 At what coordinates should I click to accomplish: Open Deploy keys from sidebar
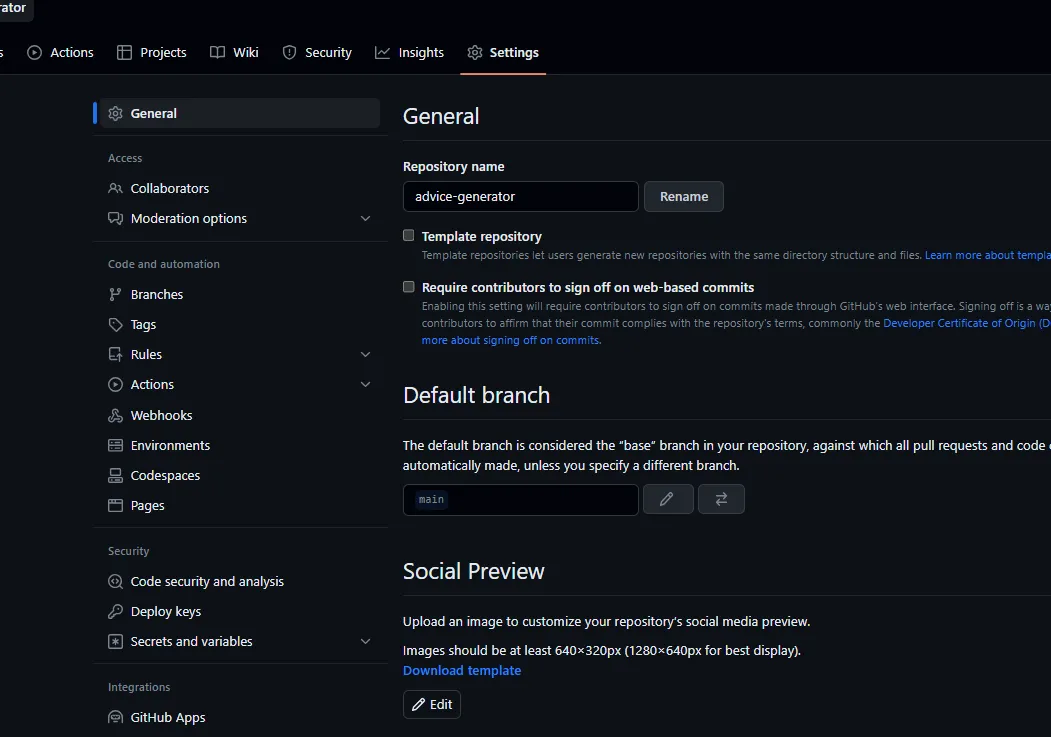[166, 611]
